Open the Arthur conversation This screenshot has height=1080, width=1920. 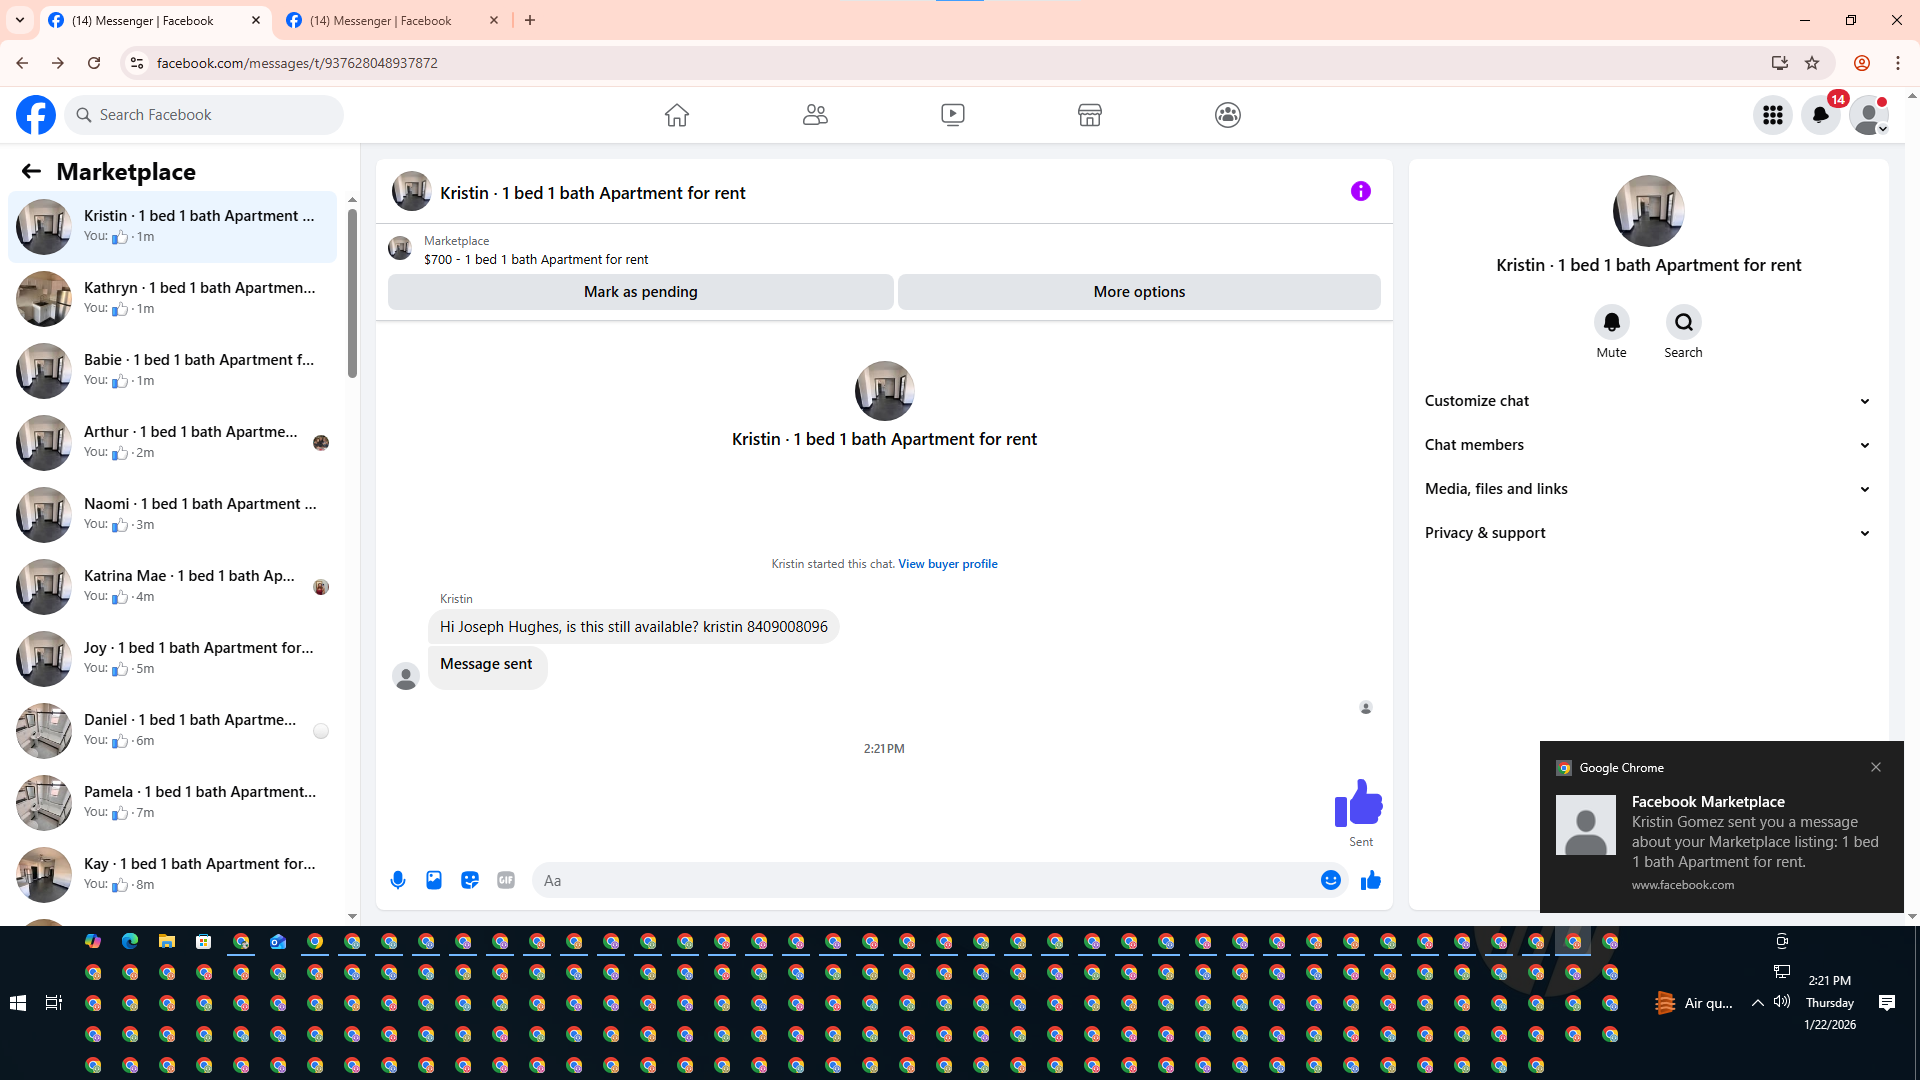(172, 443)
